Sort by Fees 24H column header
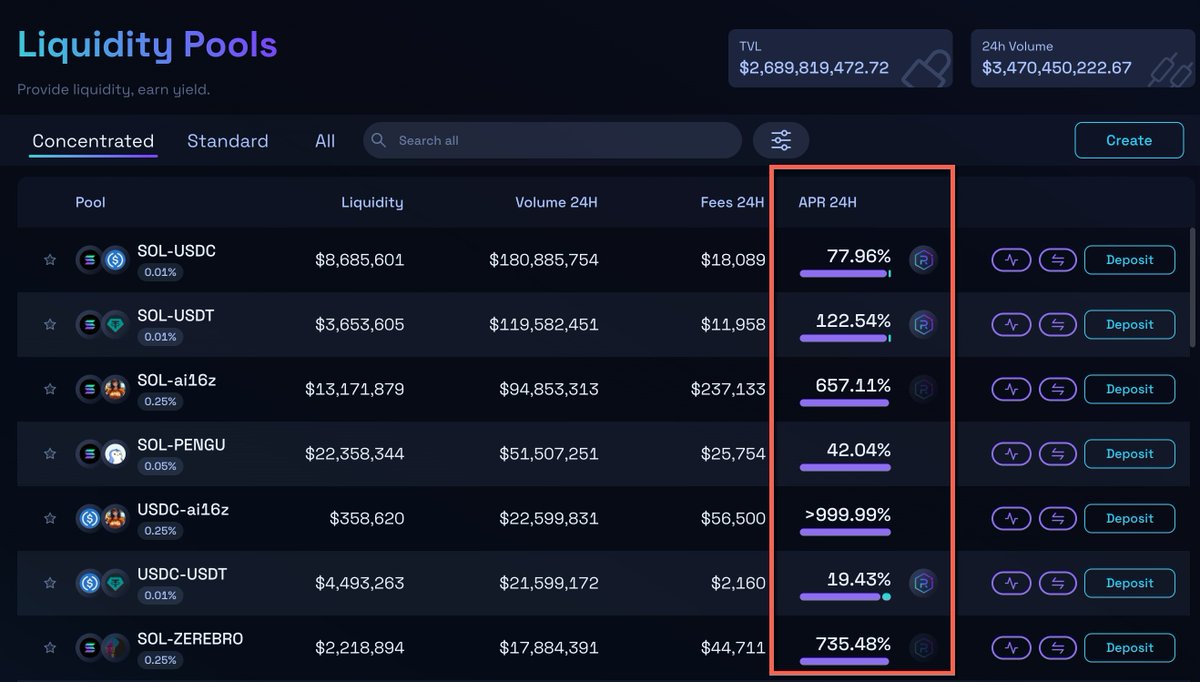The image size is (1200, 682). (732, 202)
